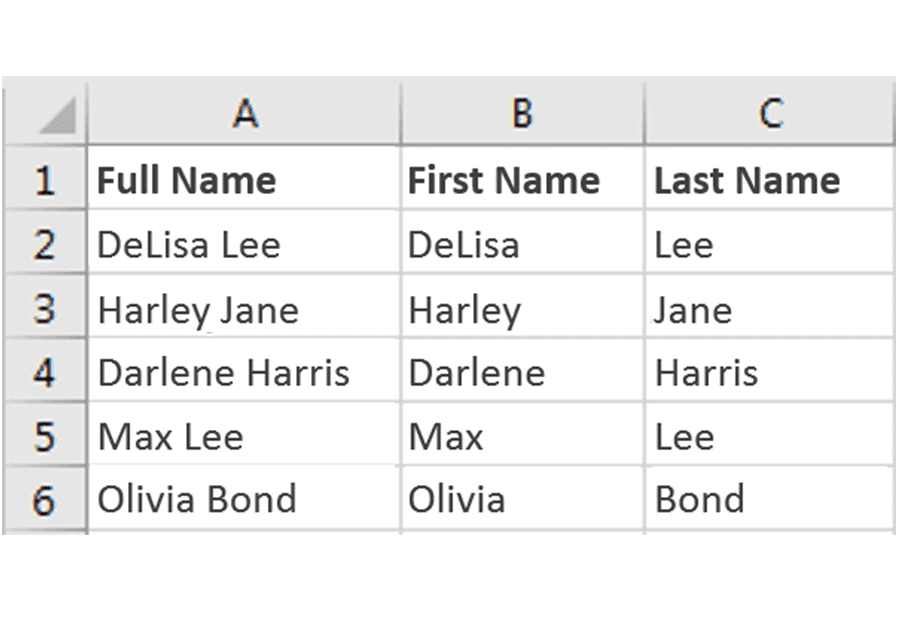900x626 pixels.
Task: Select cell containing DeLisa Lee
Action: pos(245,243)
